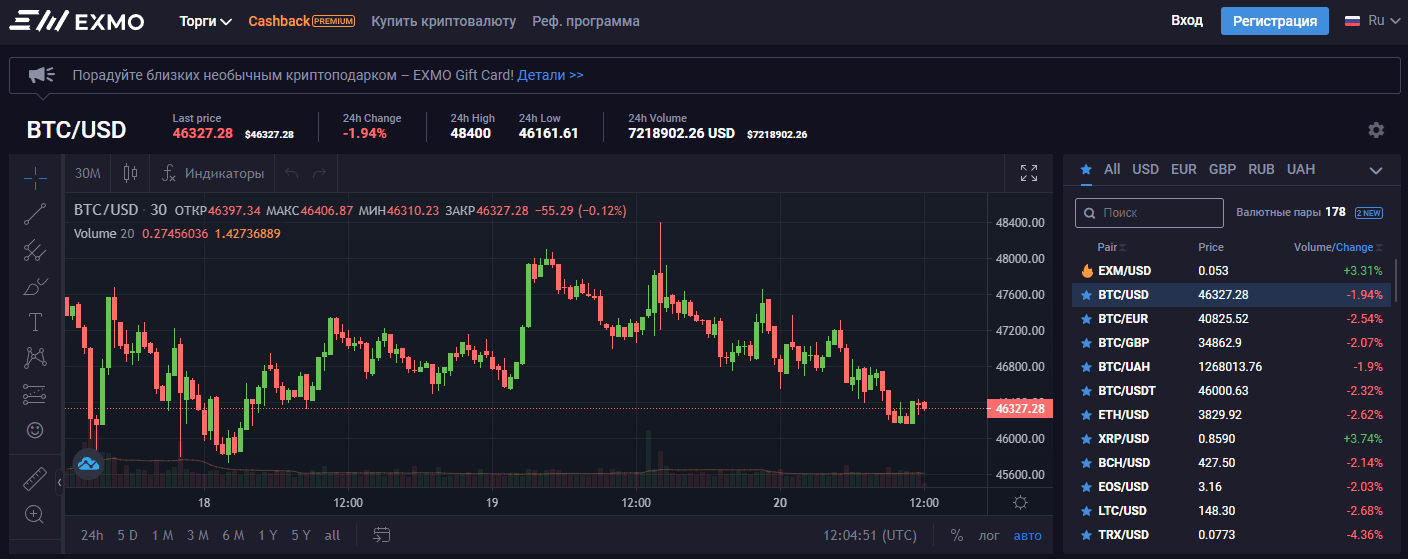This screenshot has width=1408, height=559.
Task: Open Реф. программа page
Action: coord(586,21)
